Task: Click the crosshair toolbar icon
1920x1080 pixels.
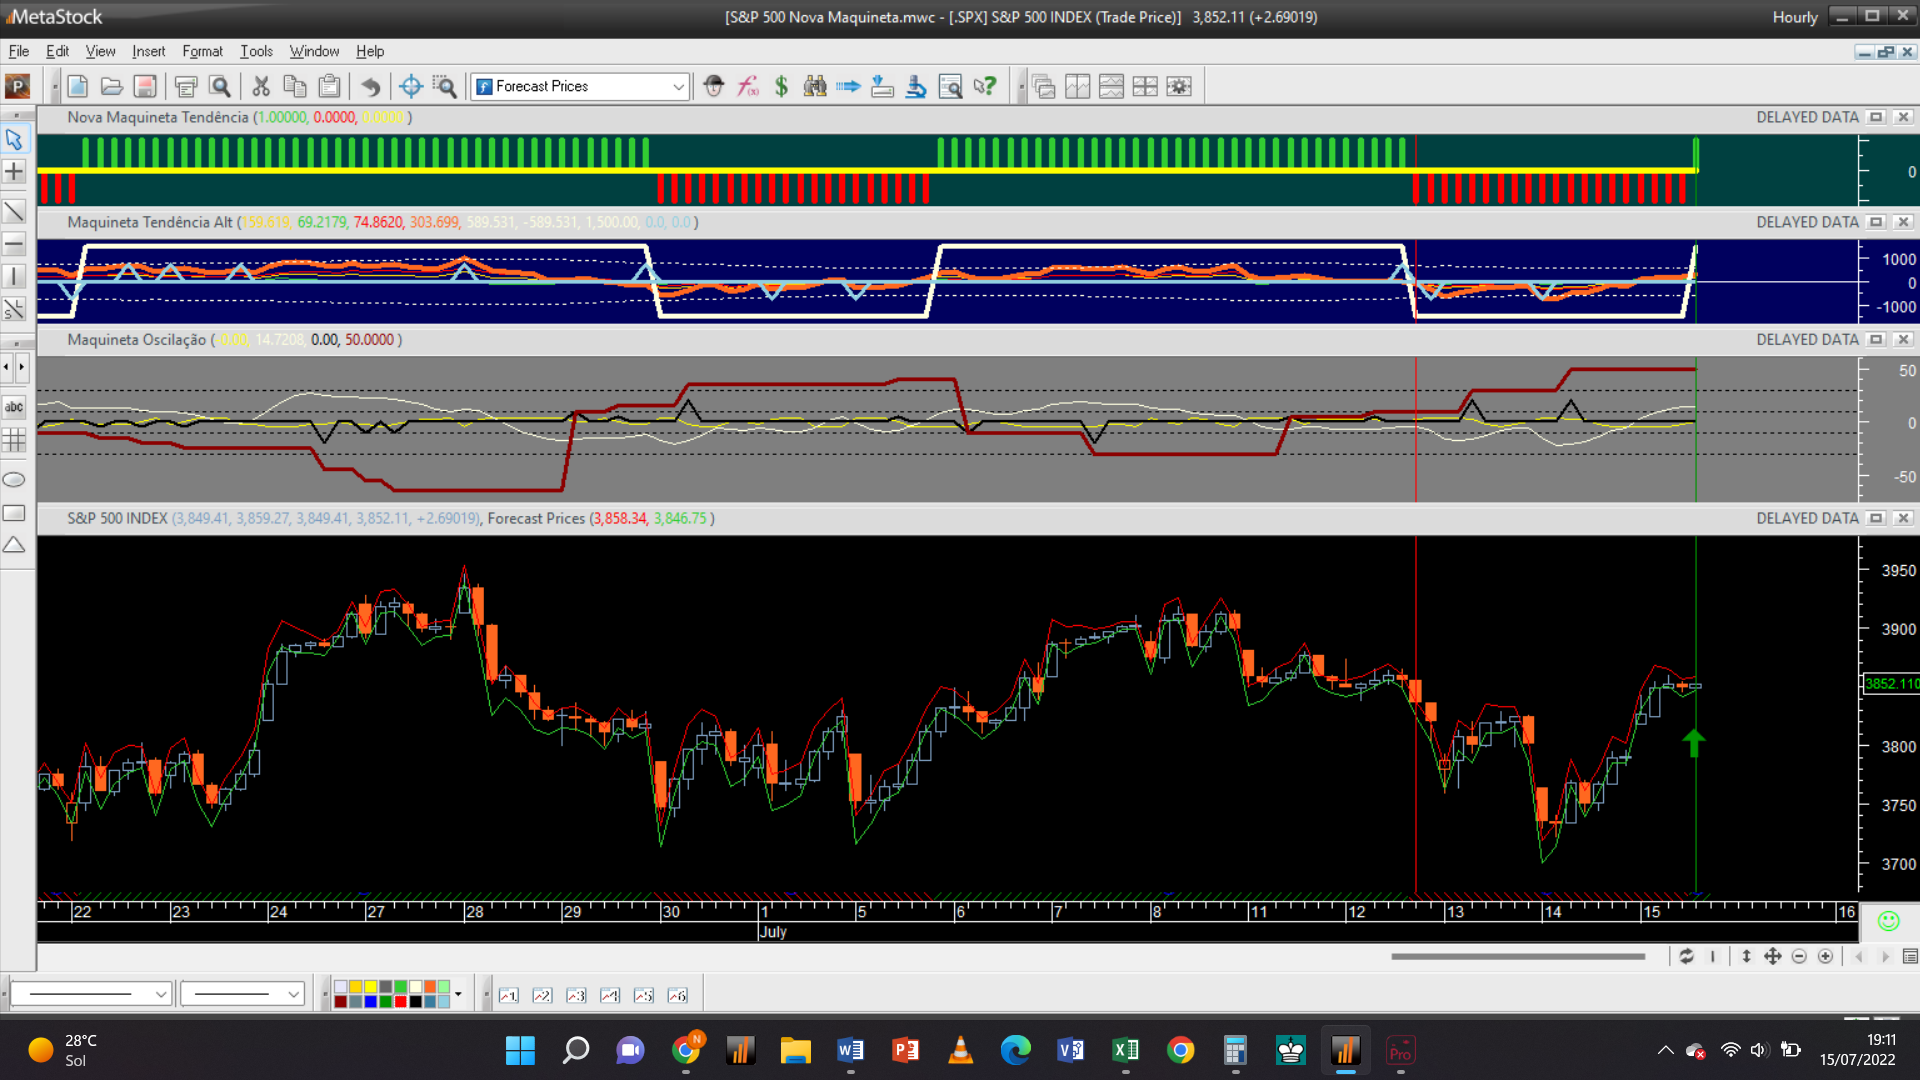Action: pyautogui.click(x=410, y=86)
